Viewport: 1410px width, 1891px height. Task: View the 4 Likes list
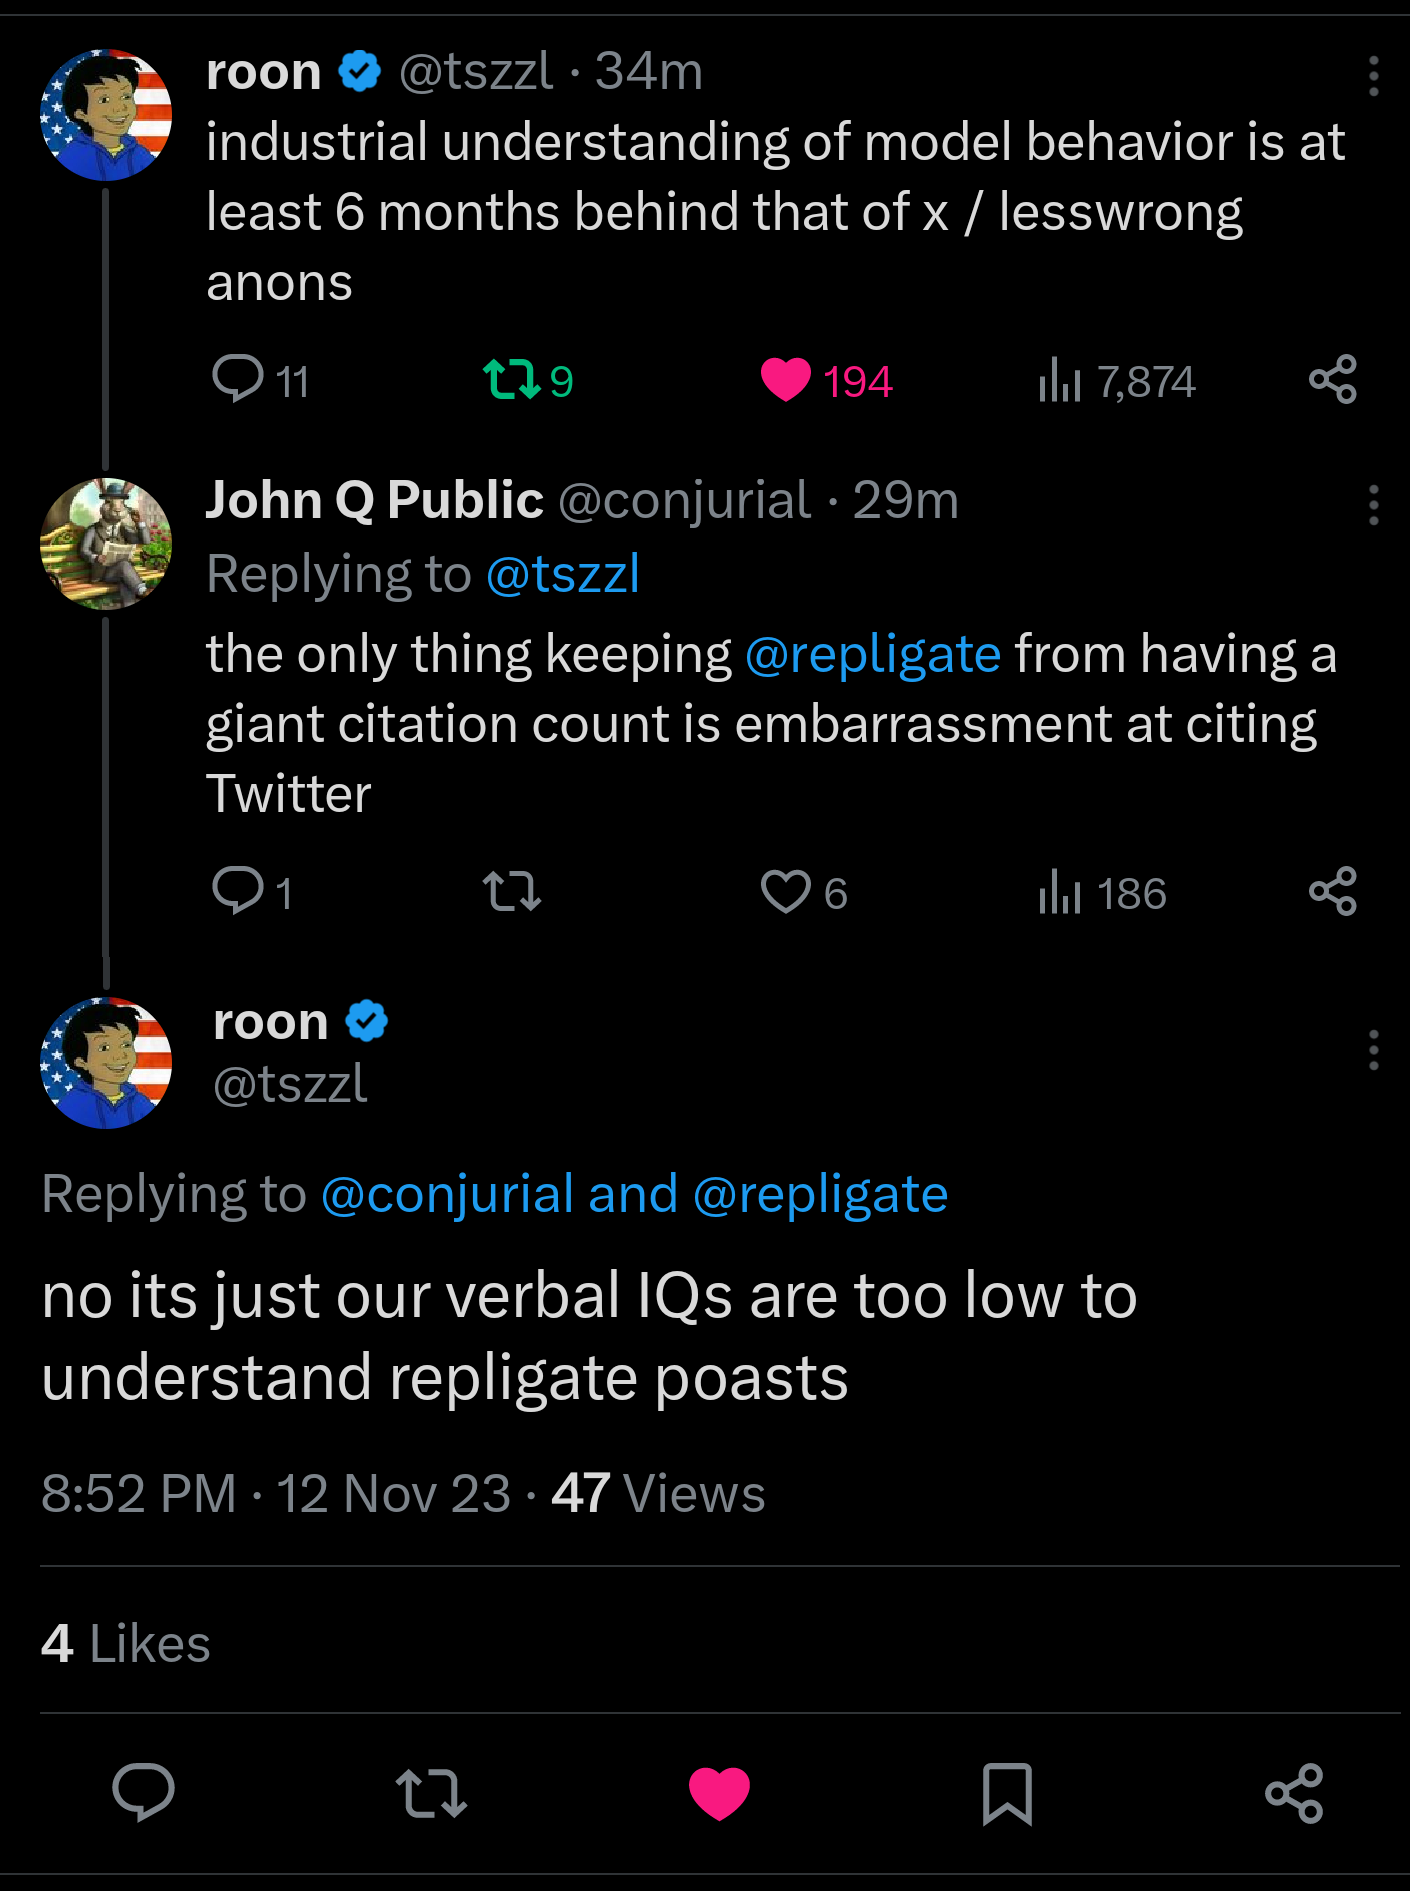pyautogui.click(x=126, y=1643)
